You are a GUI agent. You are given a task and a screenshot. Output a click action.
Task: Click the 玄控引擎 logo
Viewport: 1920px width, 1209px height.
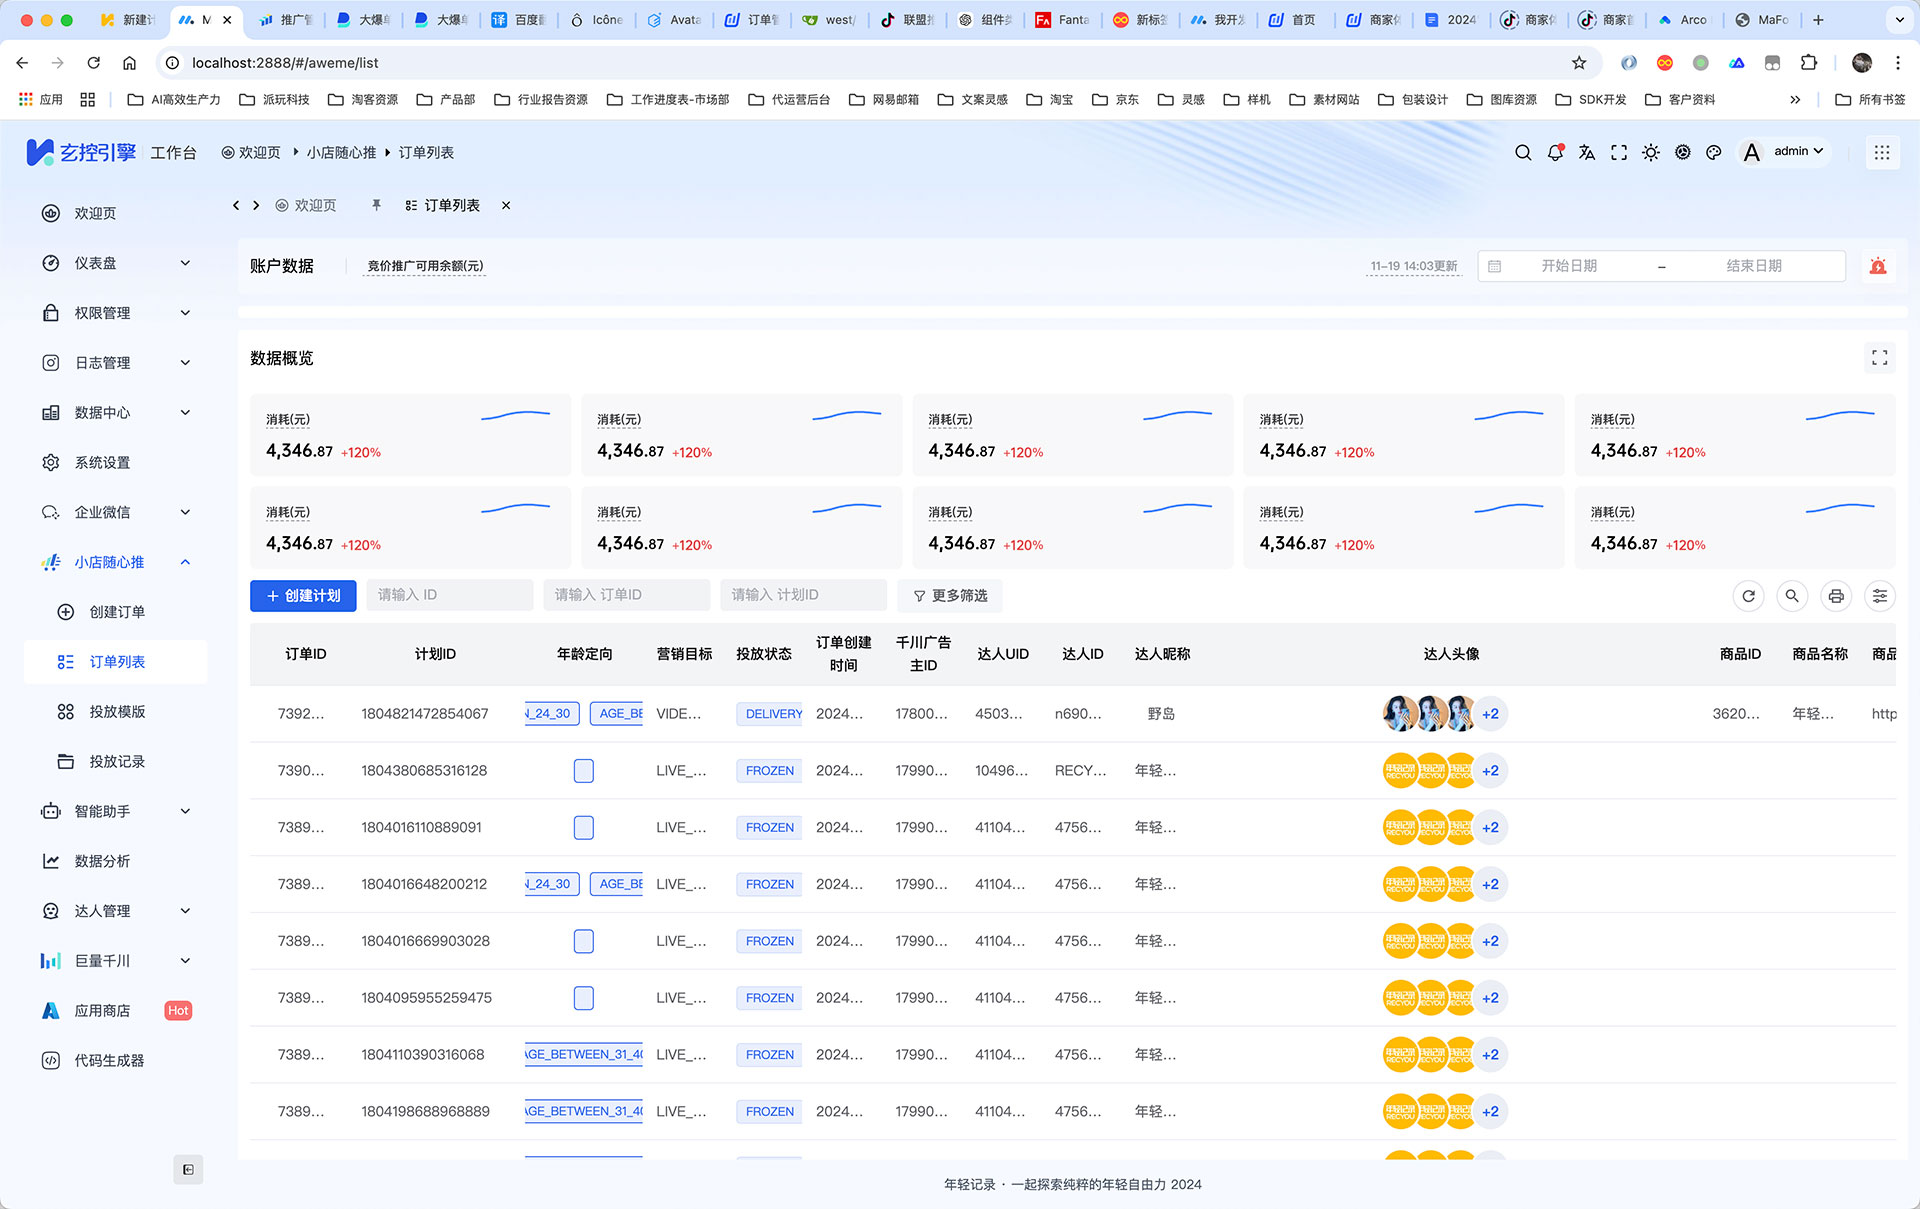[81, 152]
